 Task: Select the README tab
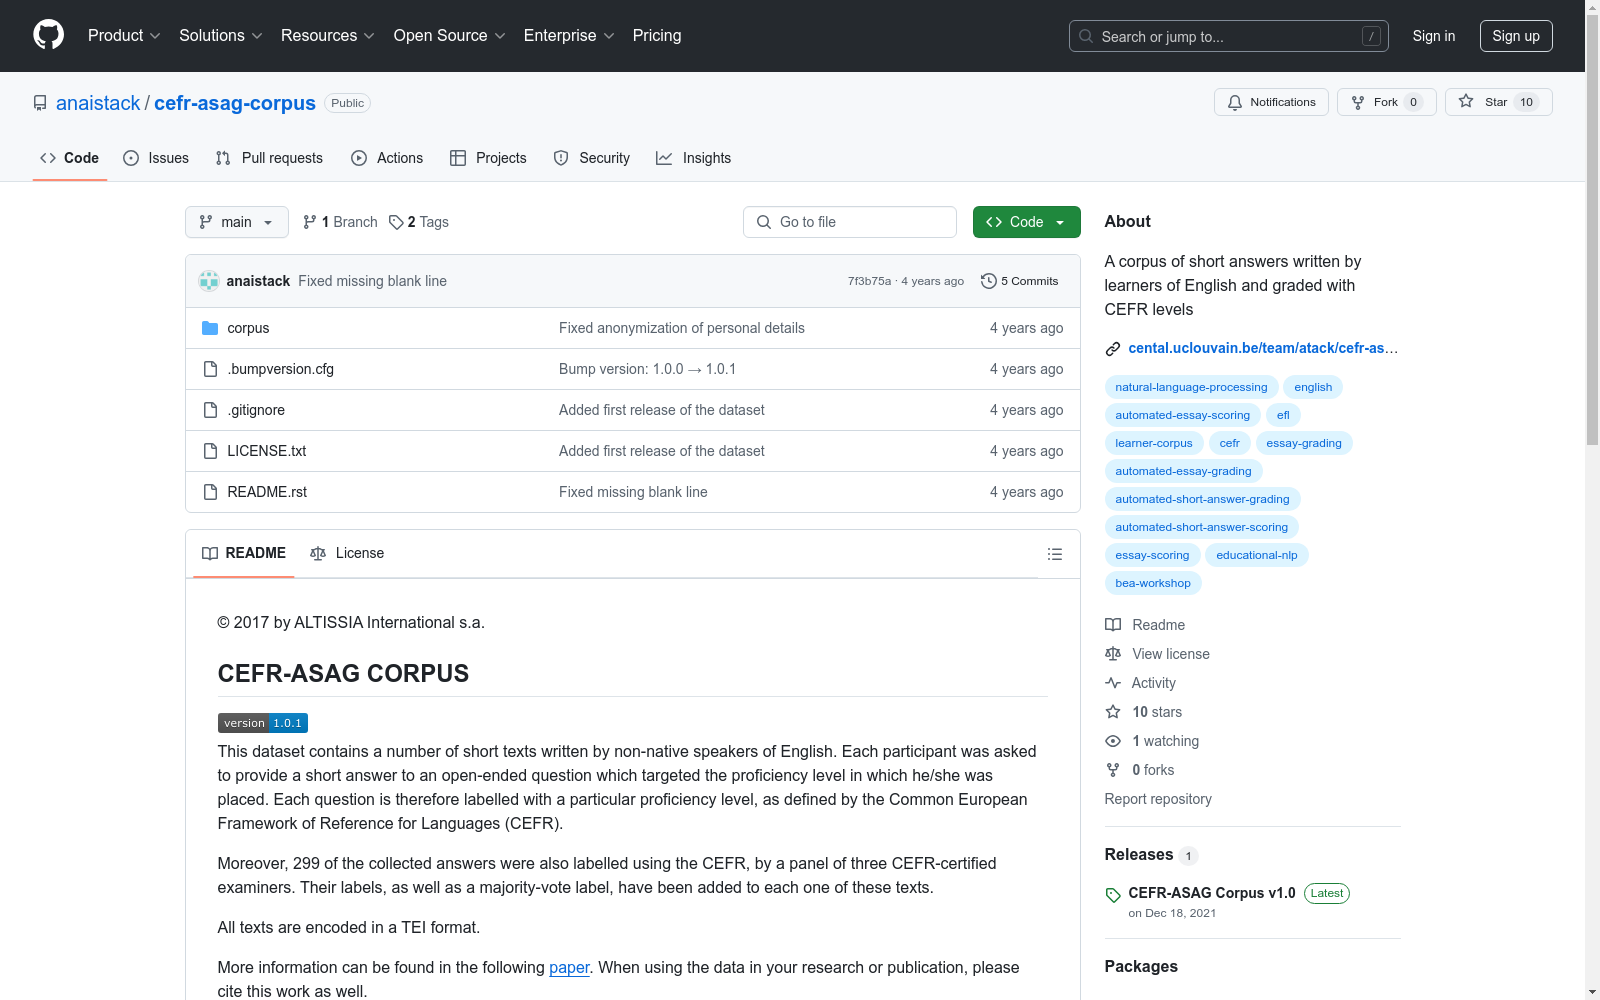pyautogui.click(x=244, y=553)
